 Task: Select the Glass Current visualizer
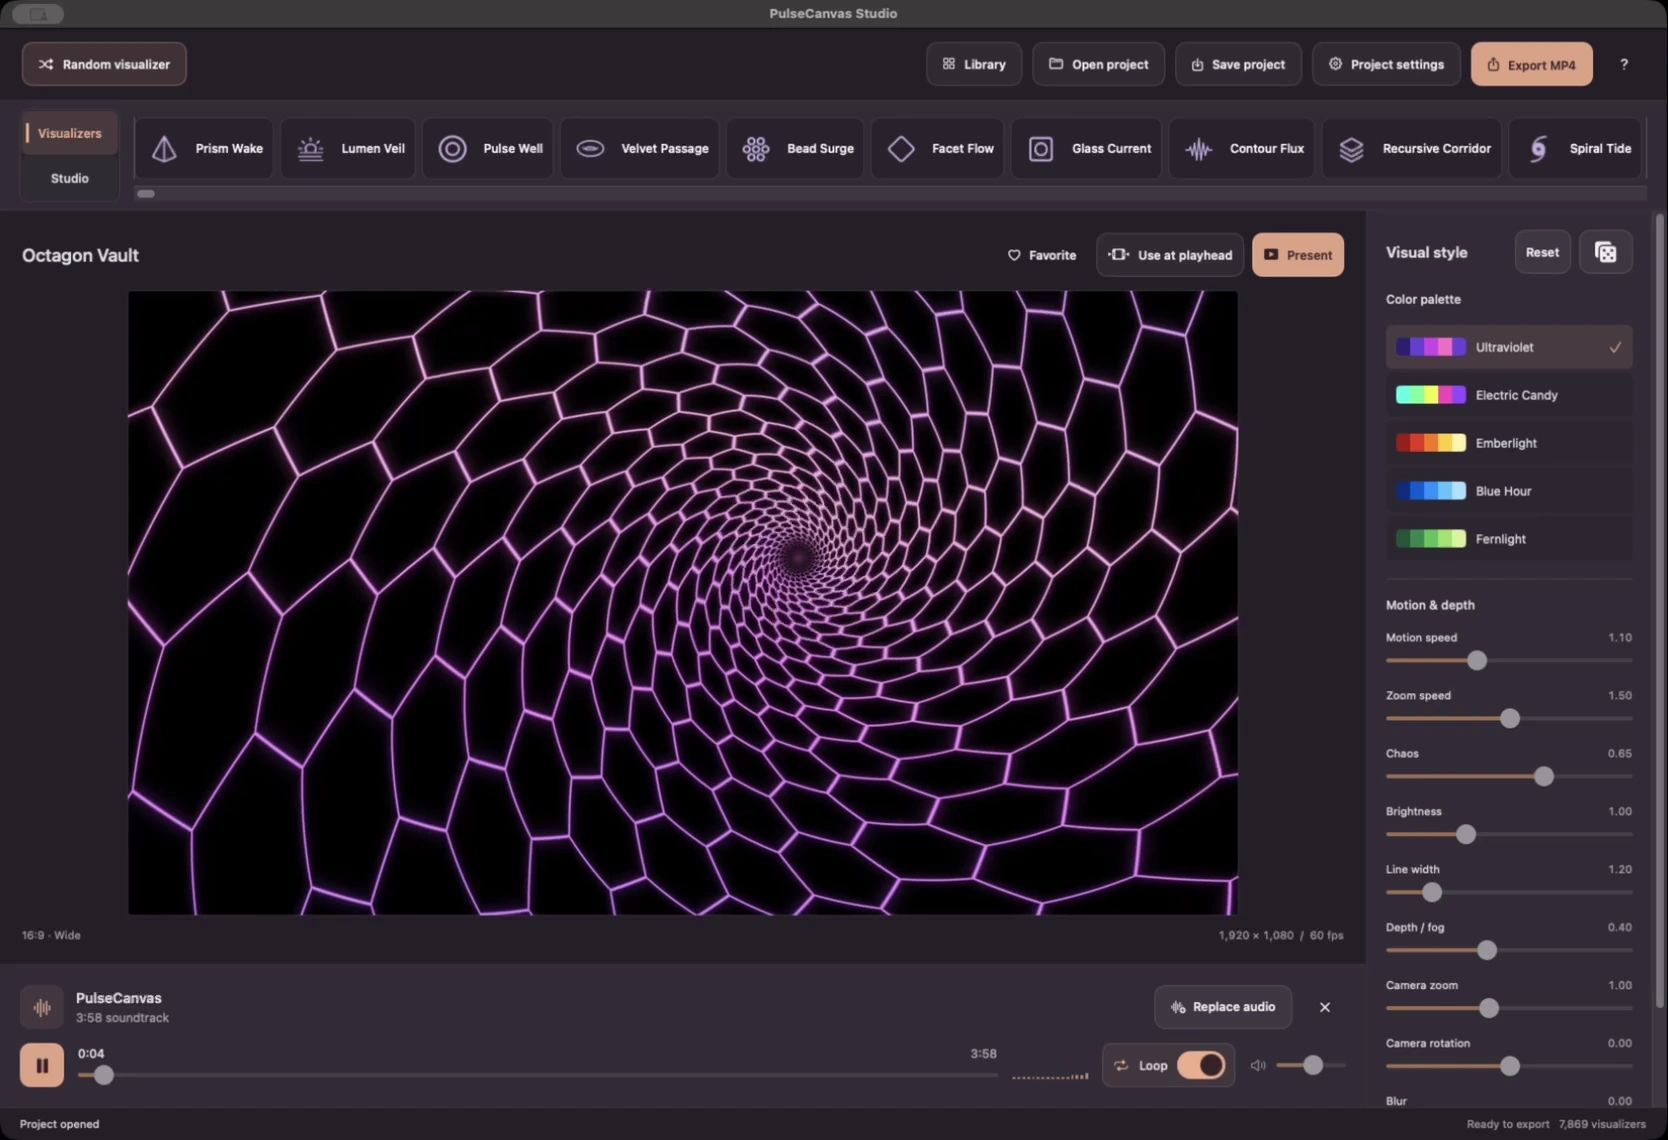click(1088, 148)
